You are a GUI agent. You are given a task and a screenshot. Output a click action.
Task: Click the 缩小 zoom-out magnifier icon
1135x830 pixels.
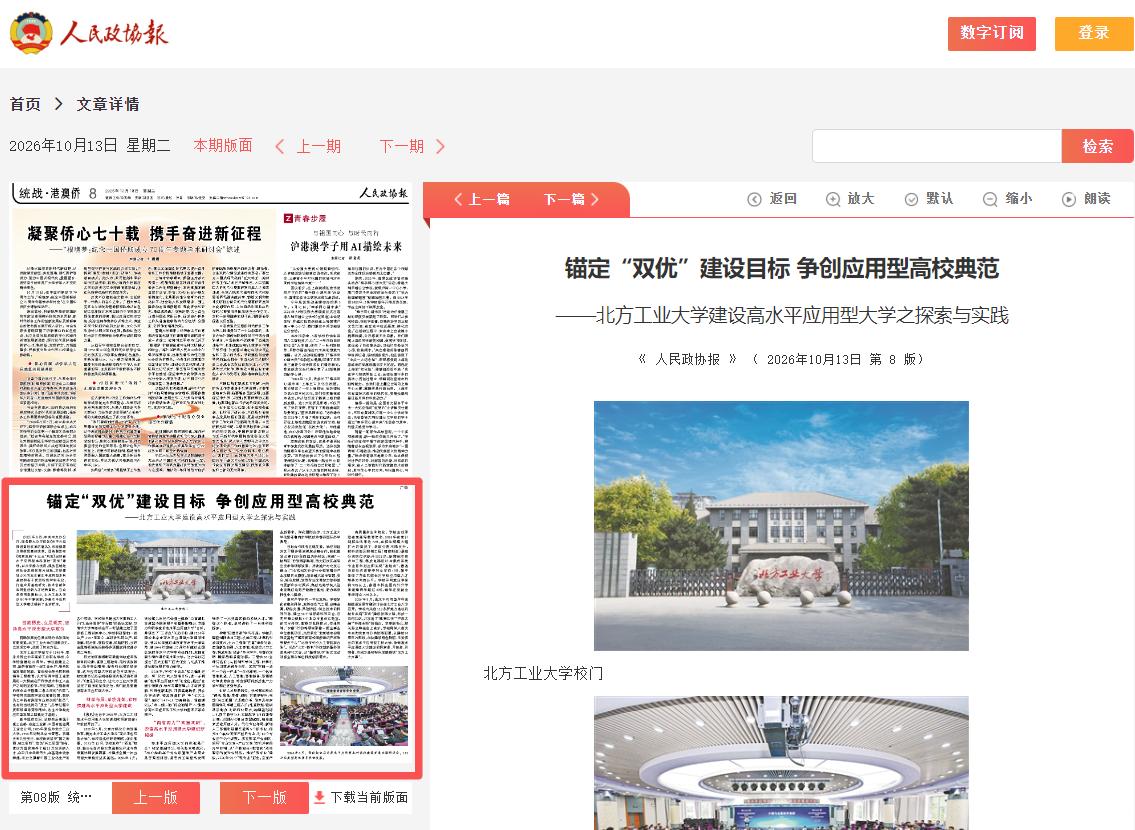990,199
